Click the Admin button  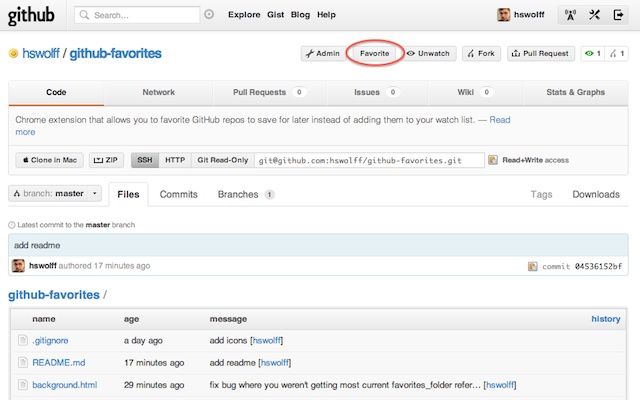[x=323, y=53]
